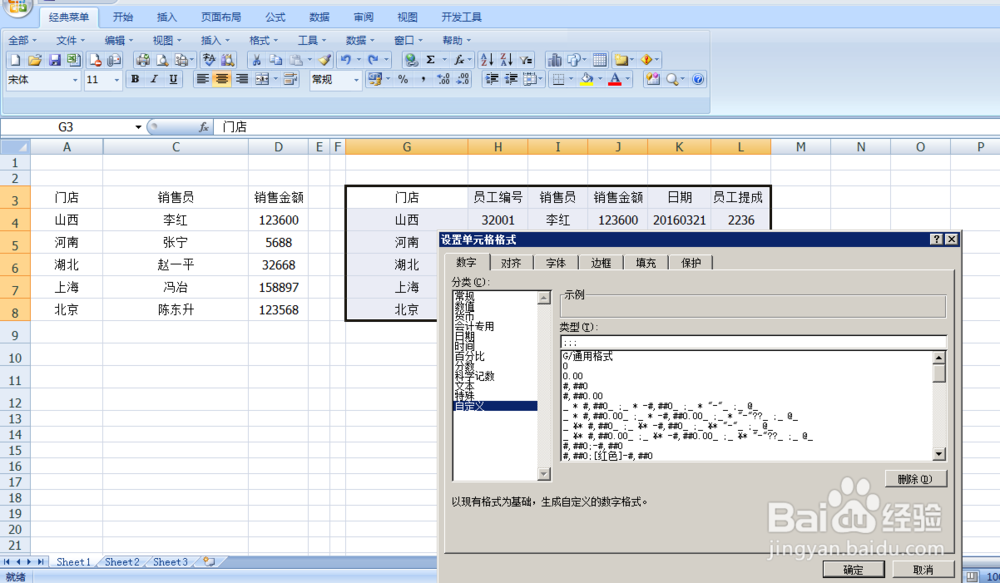Open the fill color dropdown arrow
The image size is (1000, 583).
tap(600, 79)
